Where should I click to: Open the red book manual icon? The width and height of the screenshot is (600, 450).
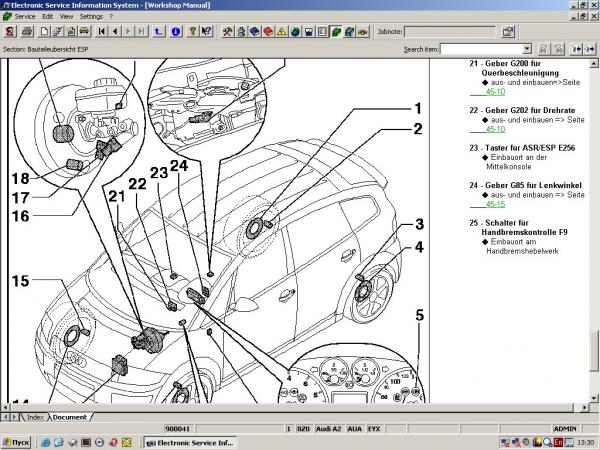268,31
